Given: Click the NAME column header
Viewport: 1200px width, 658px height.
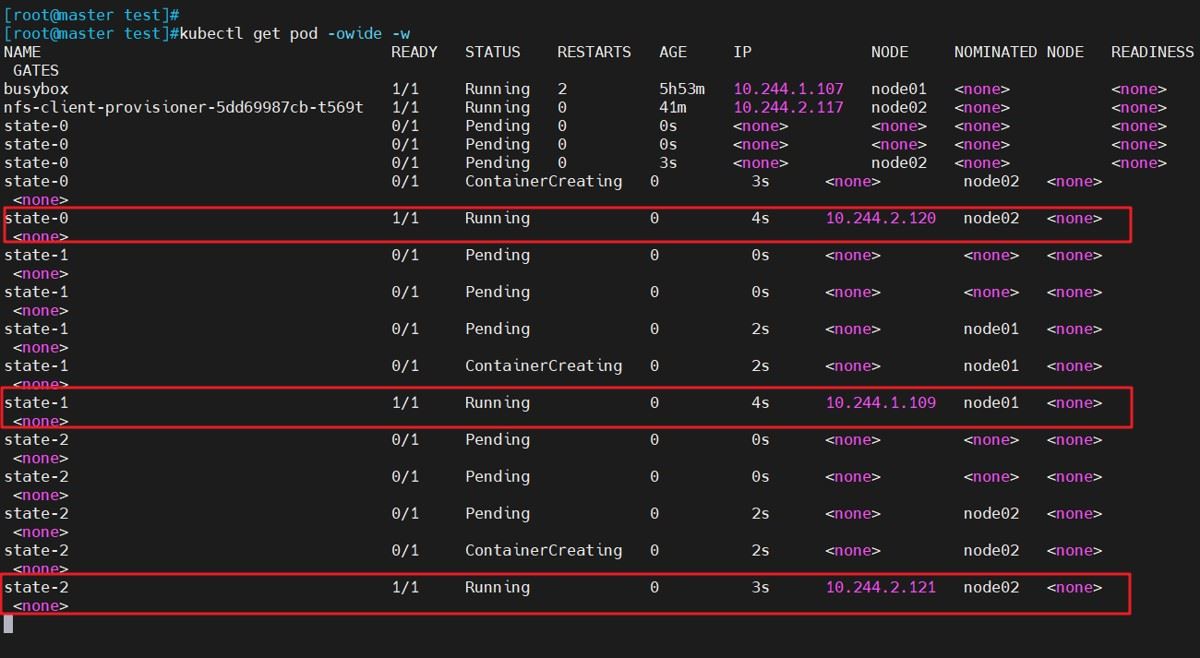Looking at the screenshot, I should tap(22, 52).
